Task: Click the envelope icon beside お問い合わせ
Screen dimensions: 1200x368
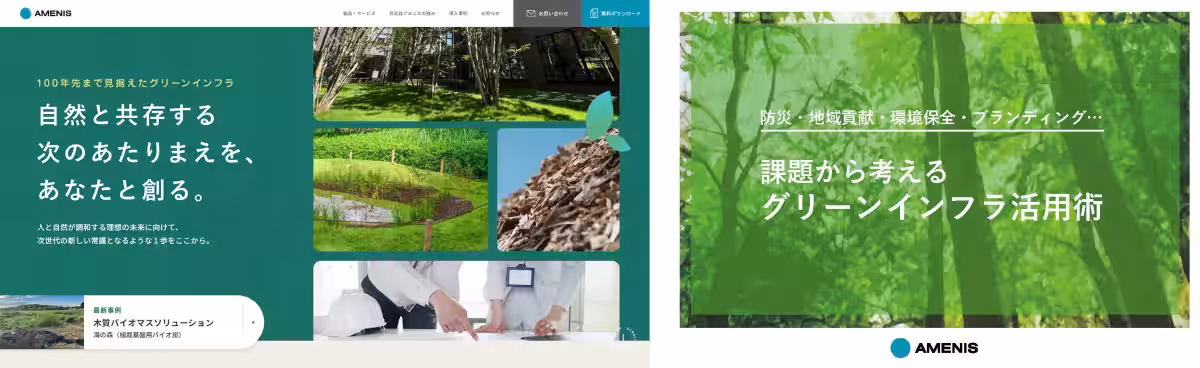Action: click(x=531, y=14)
